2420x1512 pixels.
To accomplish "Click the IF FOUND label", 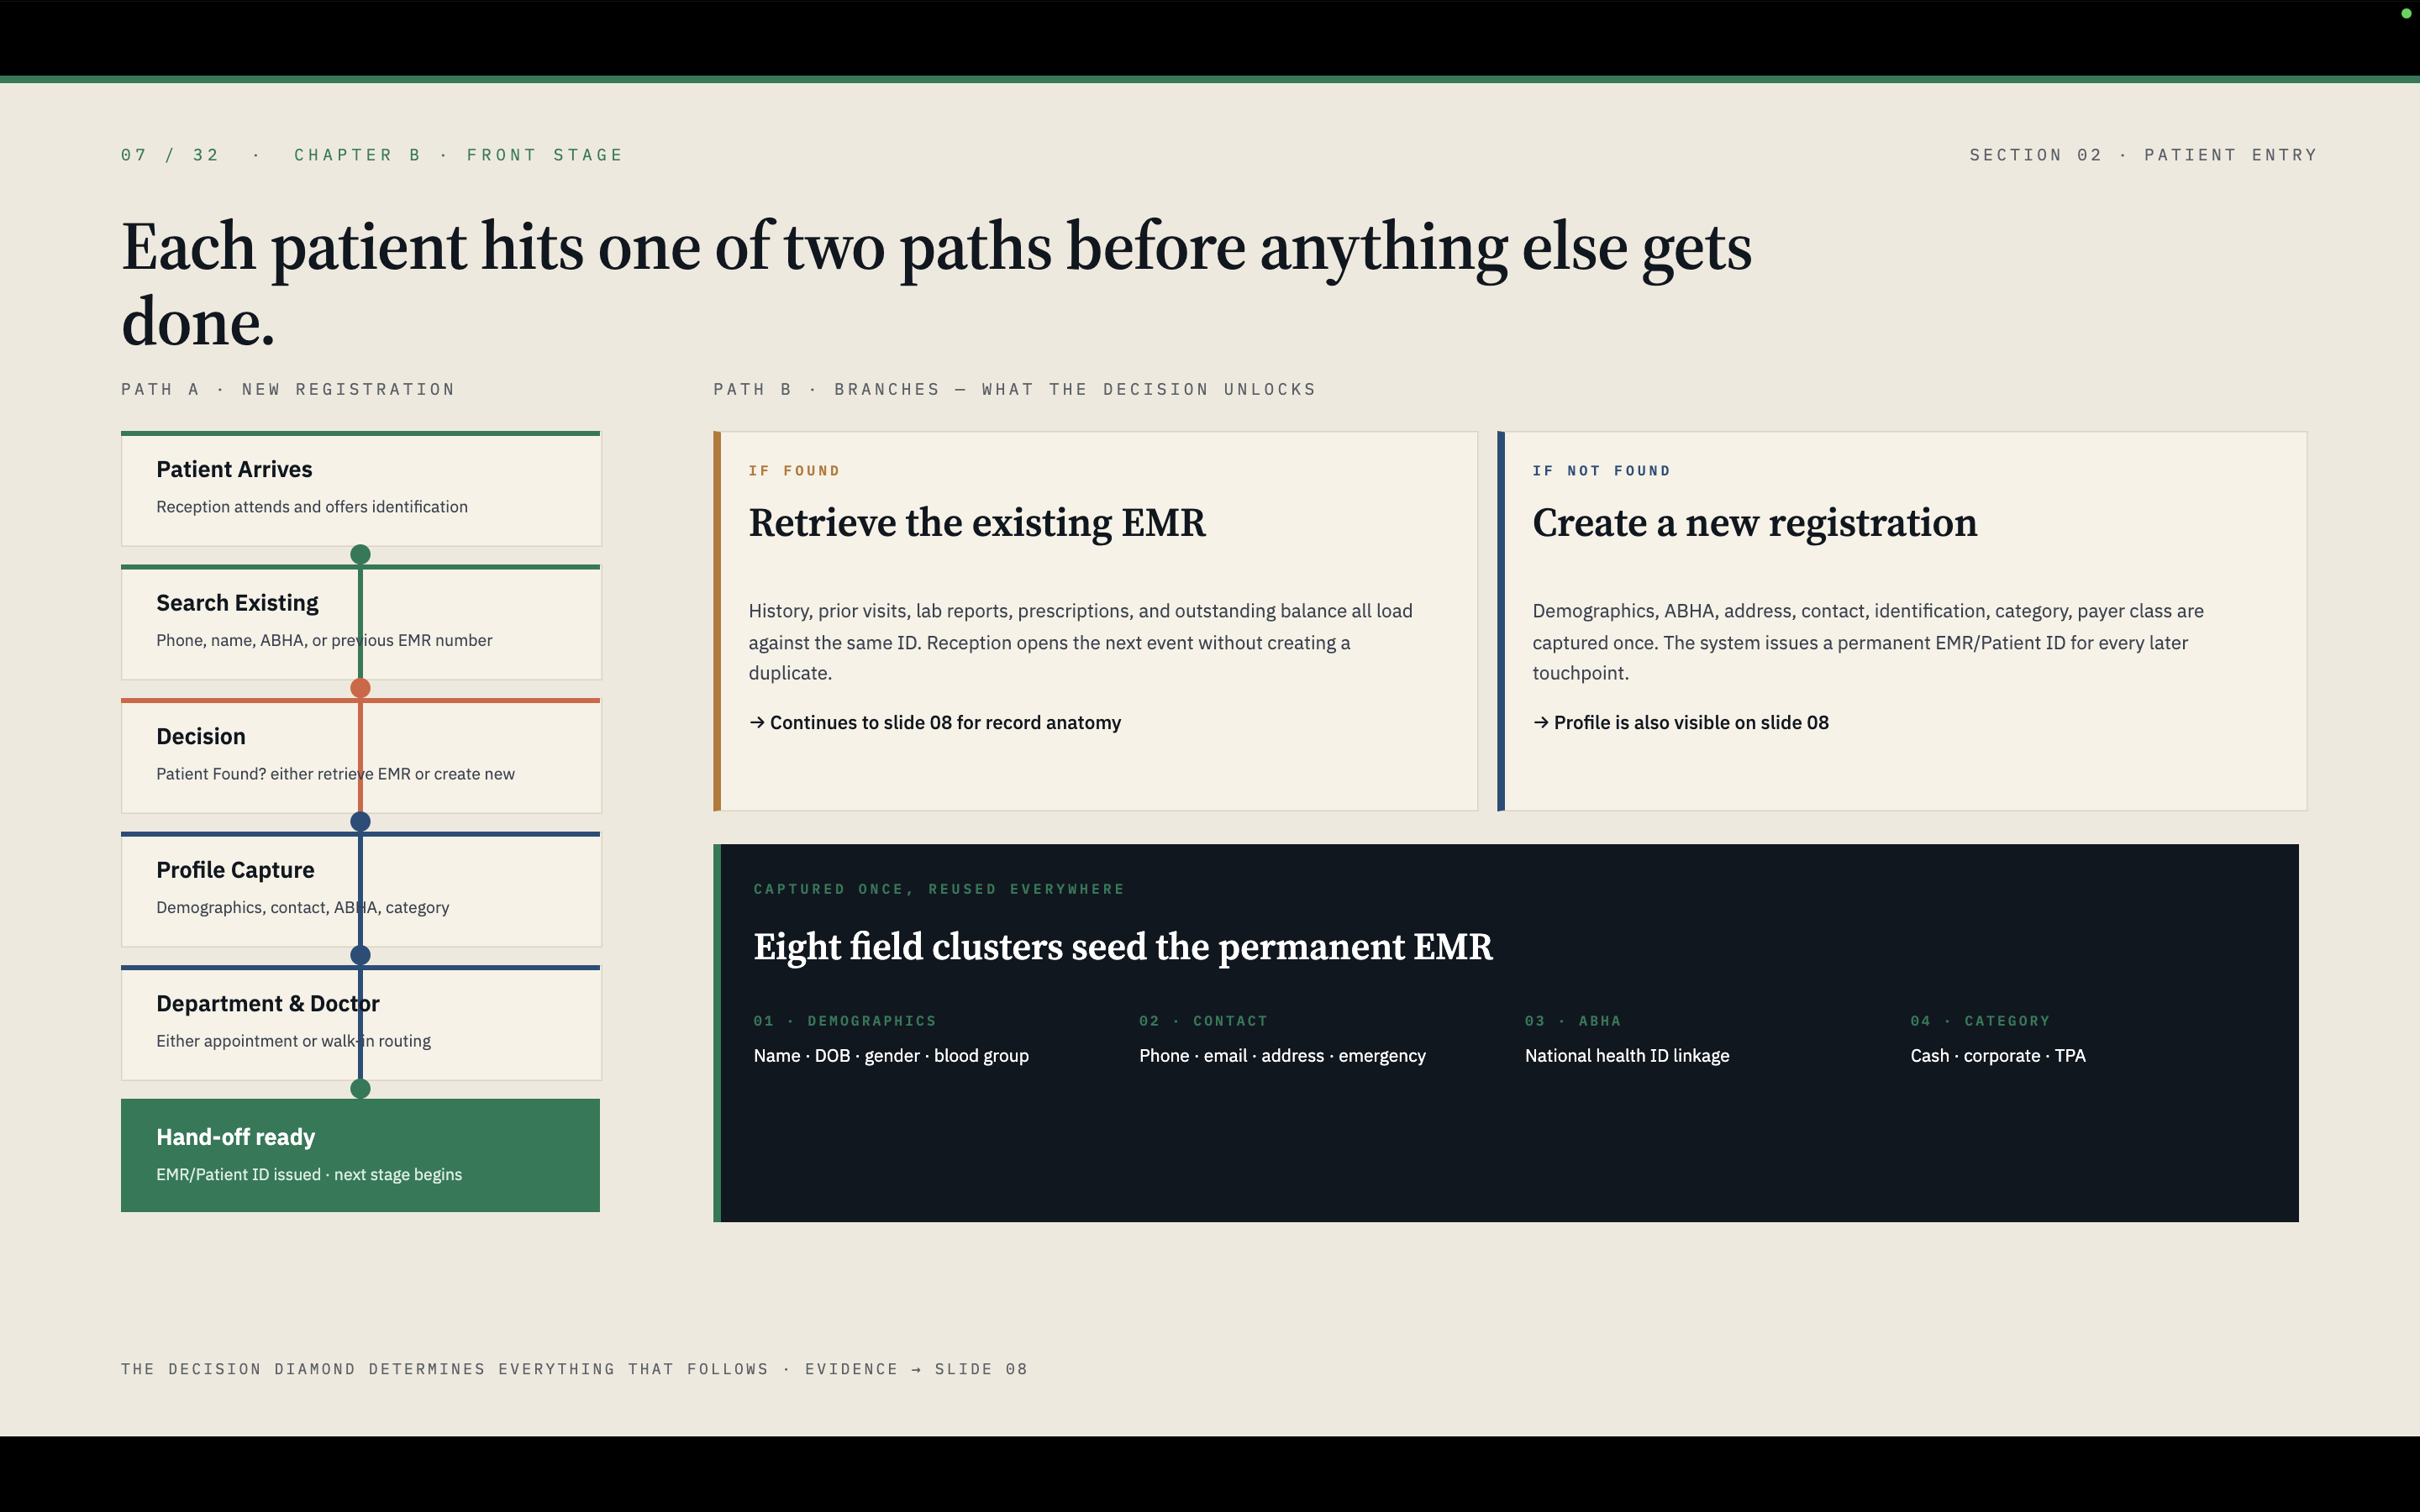I will pyautogui.click(x=794, y=470).
